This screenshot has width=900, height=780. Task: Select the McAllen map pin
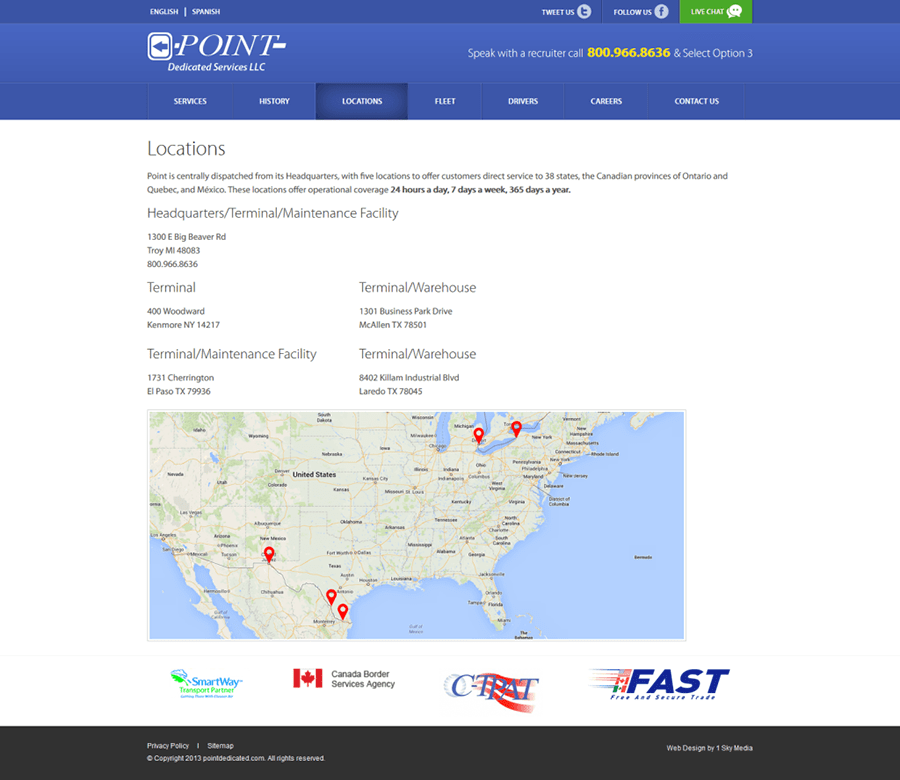342,610
